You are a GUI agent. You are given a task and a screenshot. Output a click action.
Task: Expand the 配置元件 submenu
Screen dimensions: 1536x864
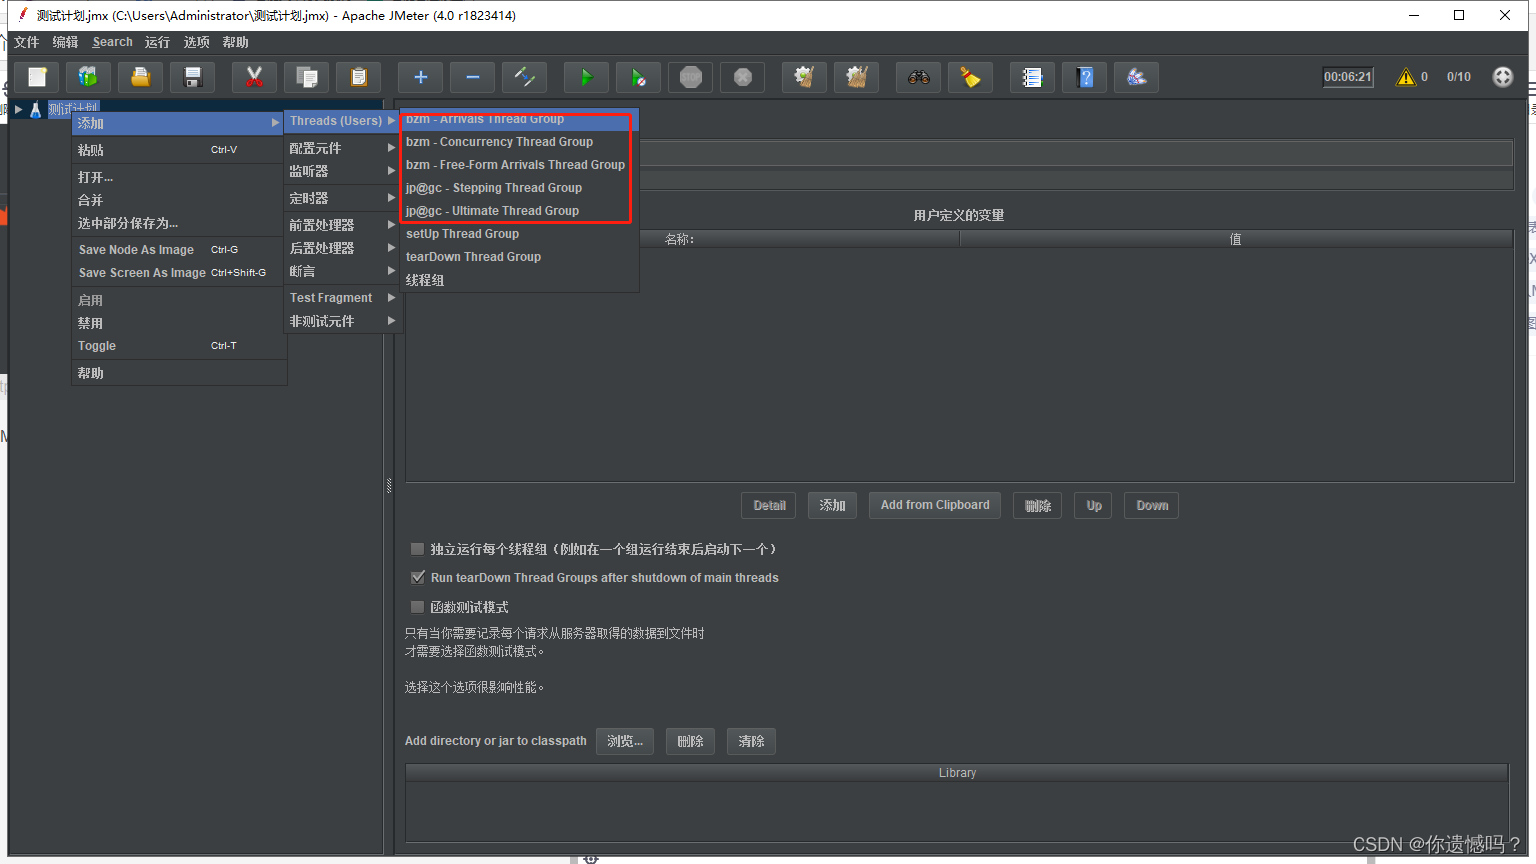point(342,148)
